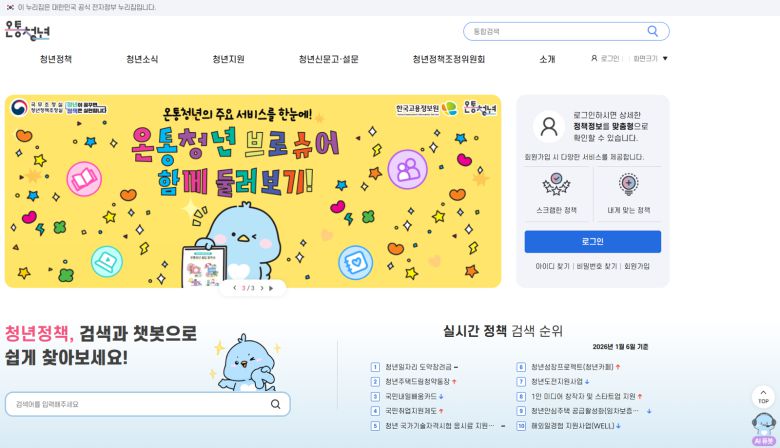The width and height of the screenshot is (780, 448).
Task: Open the 청년신문고·설문 menu
Action: [x=328, y=59]
